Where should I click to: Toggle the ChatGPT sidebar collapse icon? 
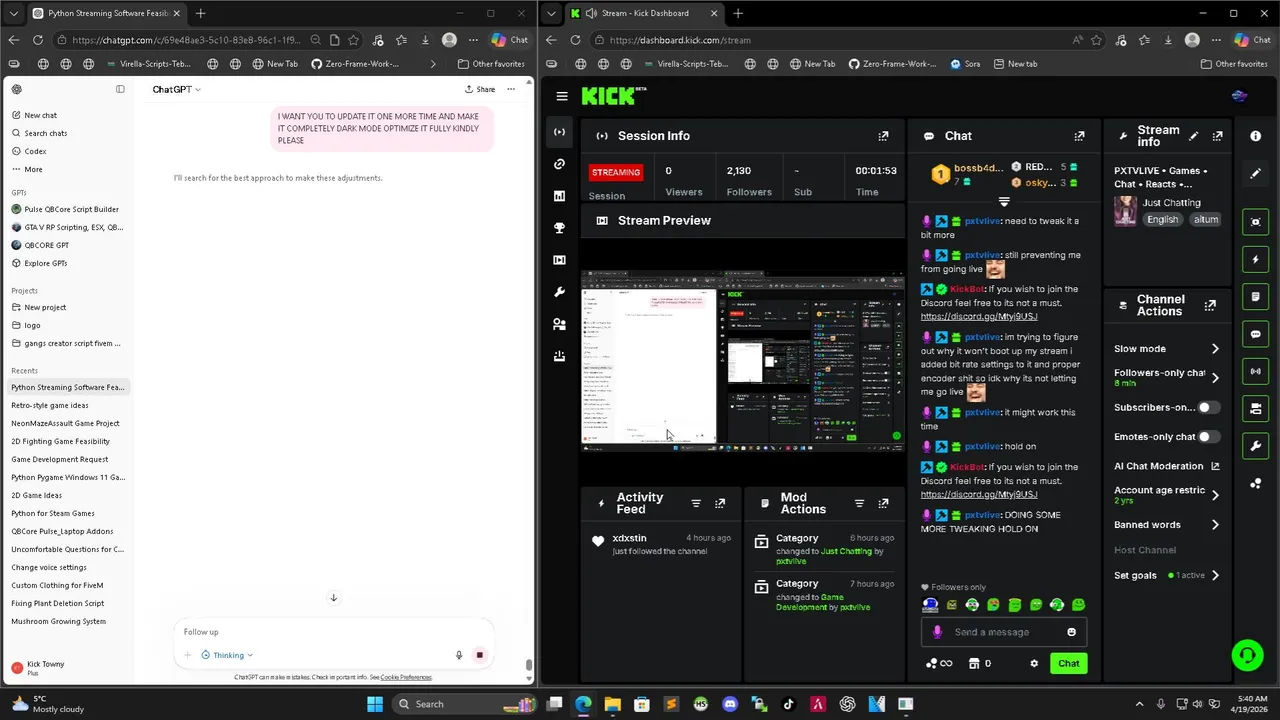click(x=120, y=89)
